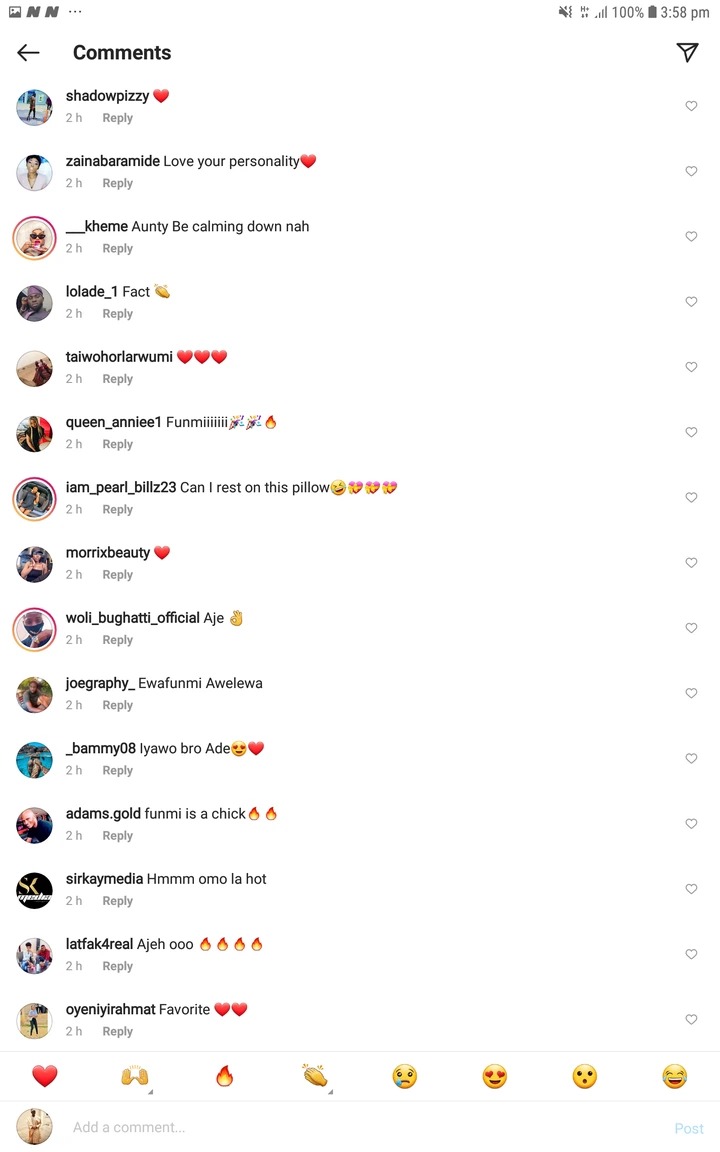720x1152 pixels.
Task: Reply to __kheme's comment
Action: [118, 248]
